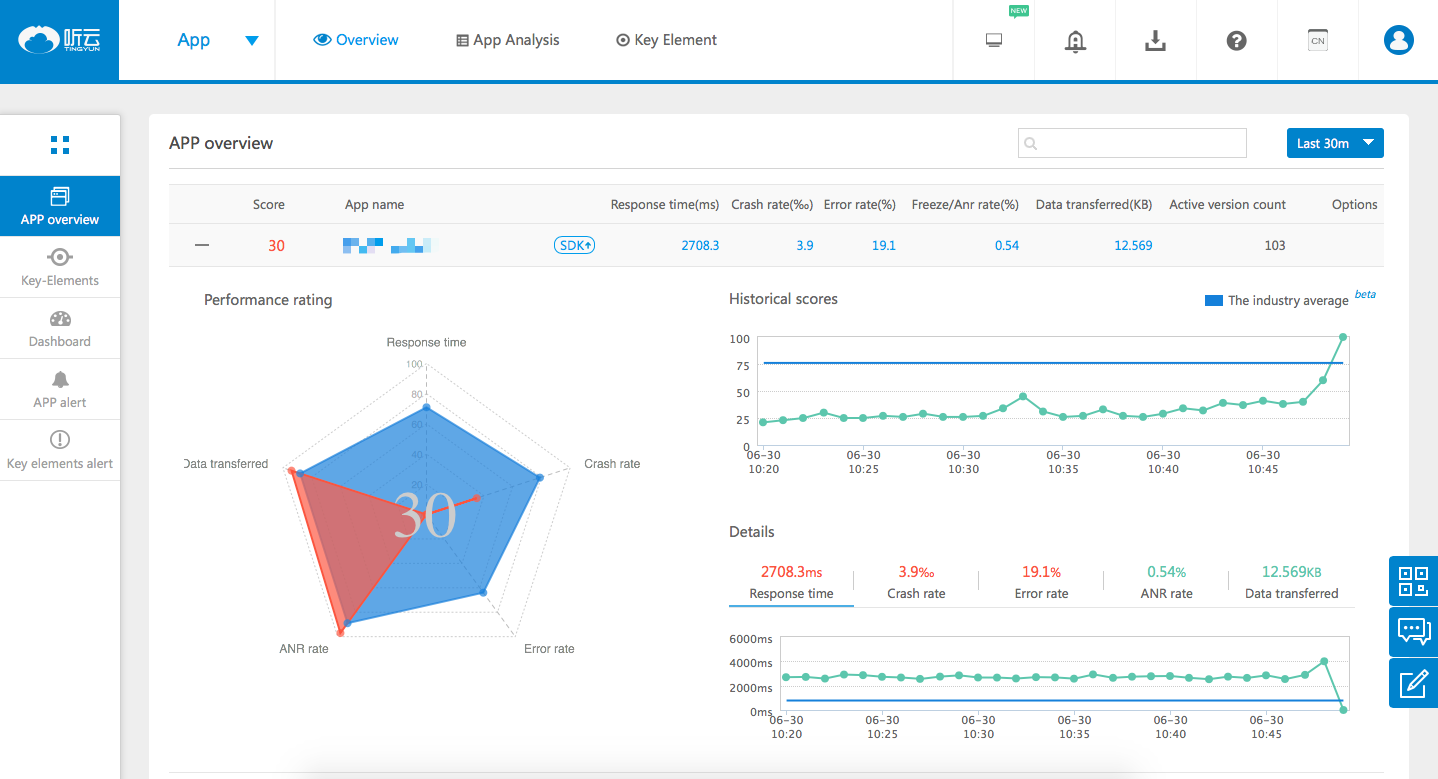Click the grid menu icon in sidebar
1438x779 pixels.
[x=60, y=145]
